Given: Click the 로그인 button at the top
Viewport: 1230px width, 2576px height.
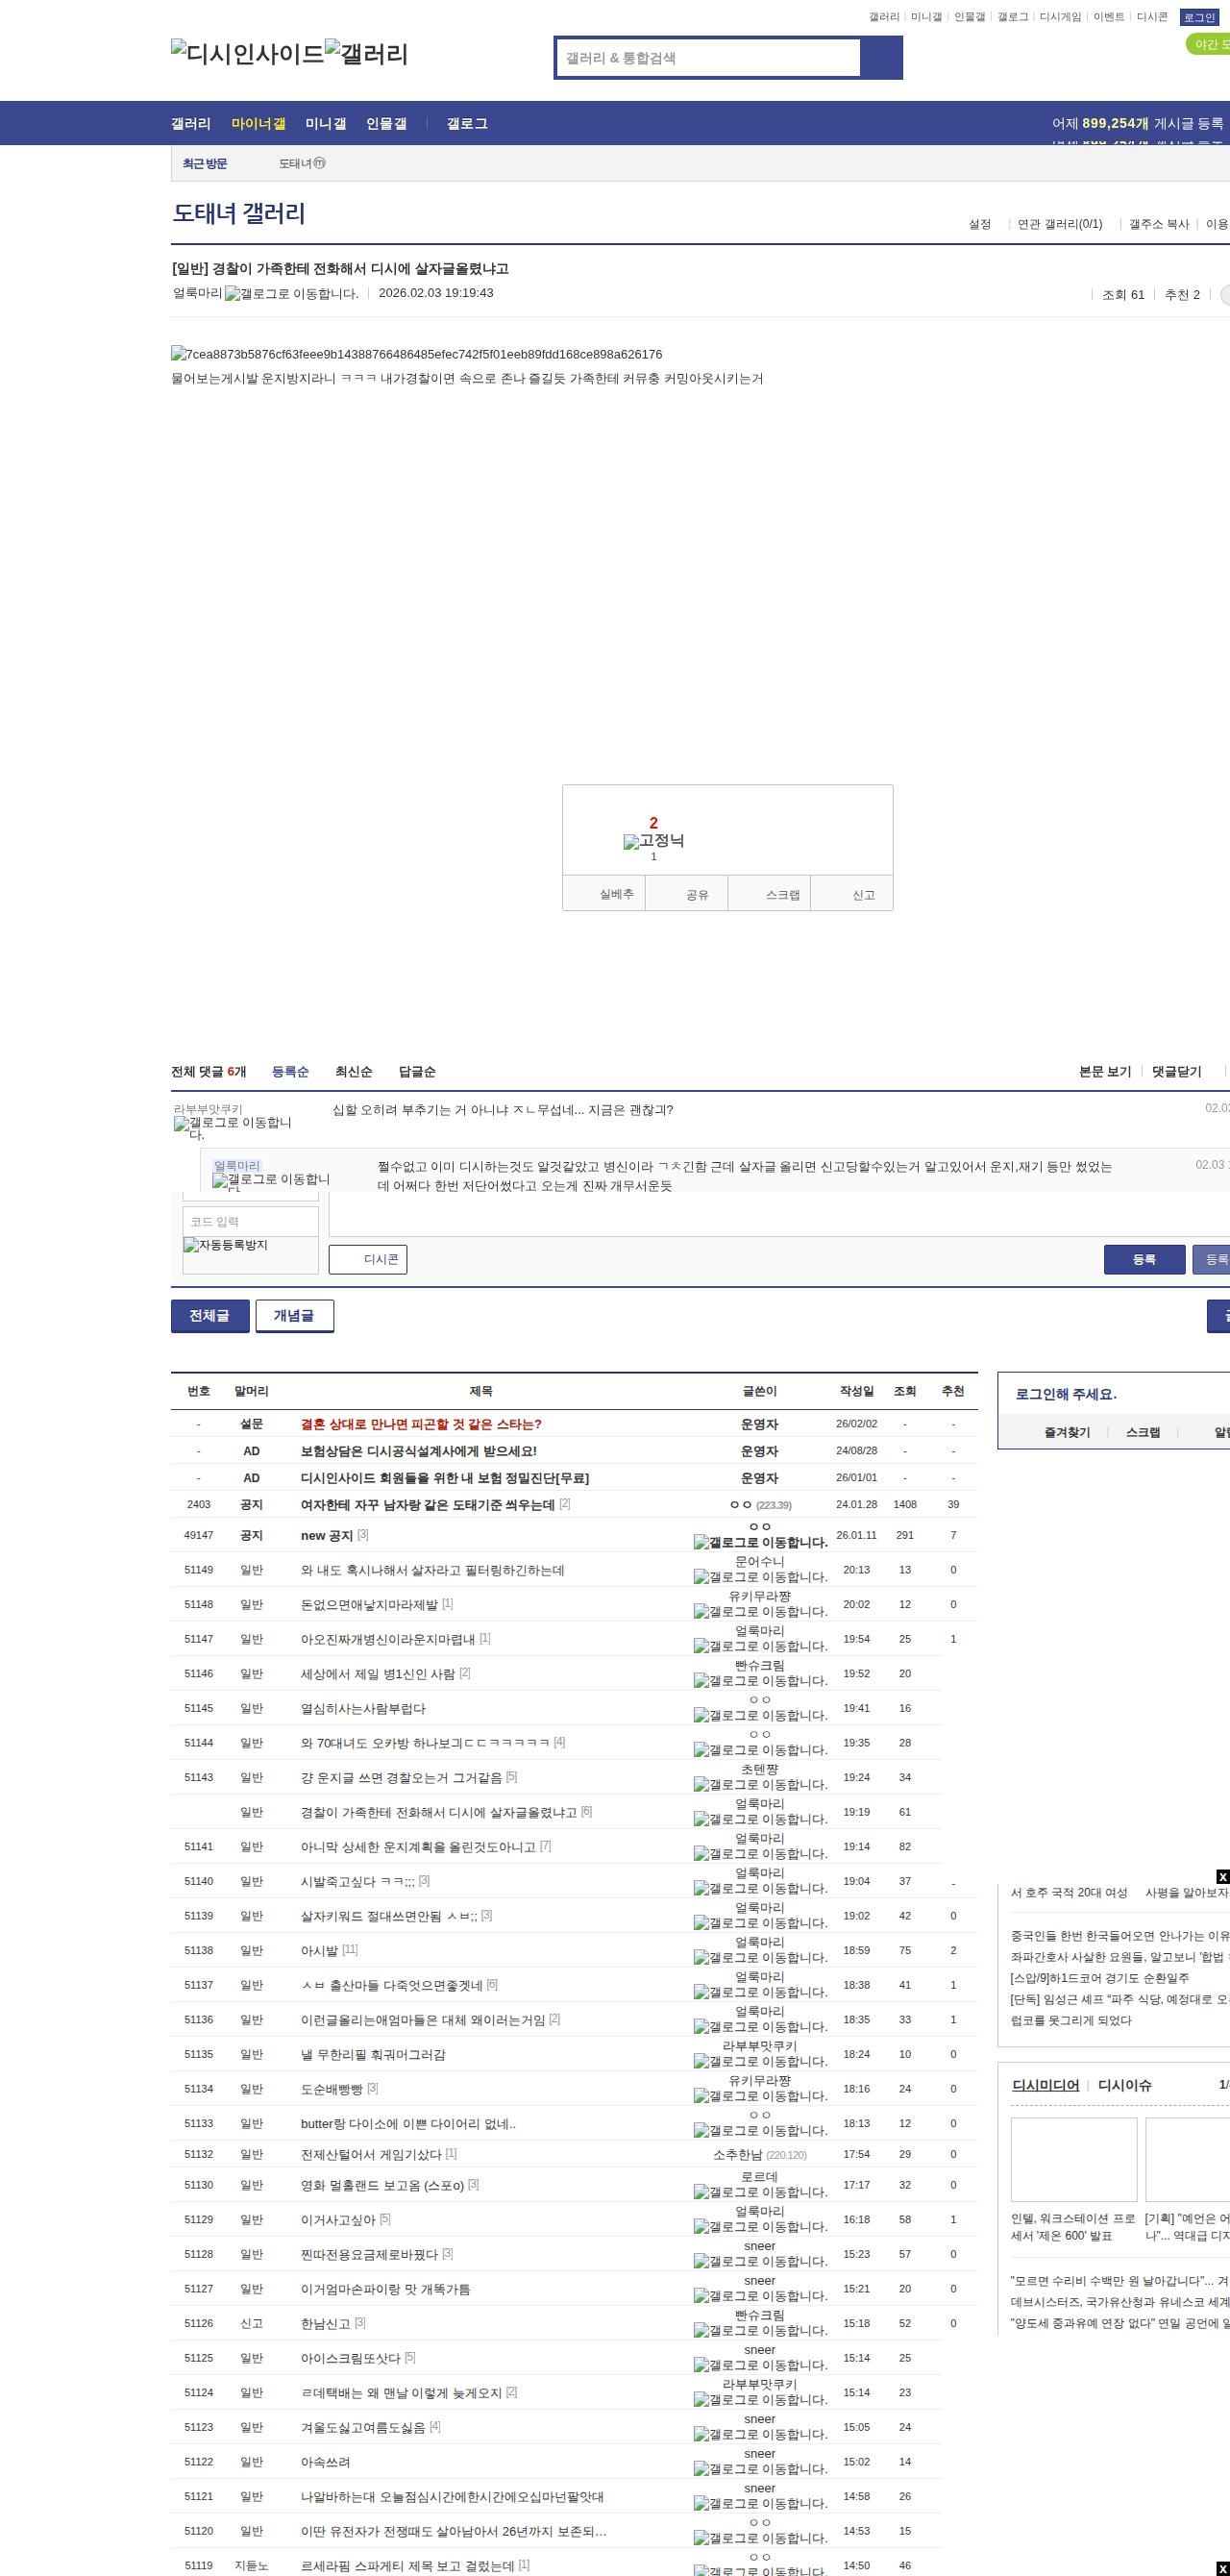Looking at the screenshot, I should (x=1199, y=17).
